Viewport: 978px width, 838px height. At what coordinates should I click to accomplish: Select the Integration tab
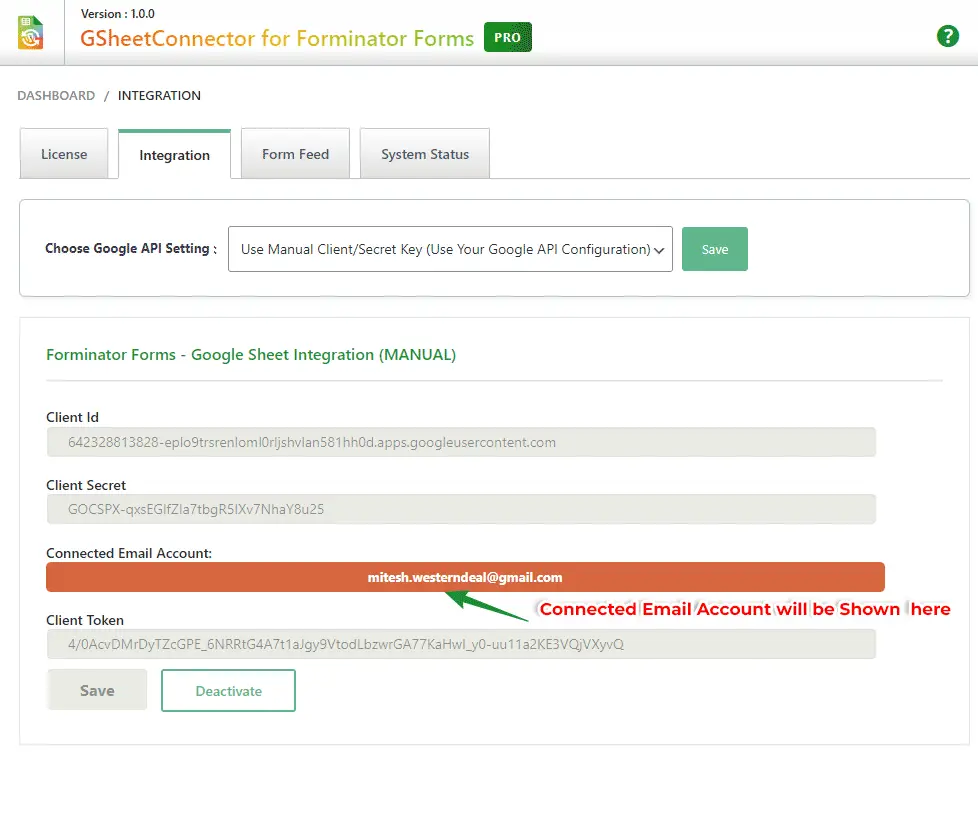(174, 155)
